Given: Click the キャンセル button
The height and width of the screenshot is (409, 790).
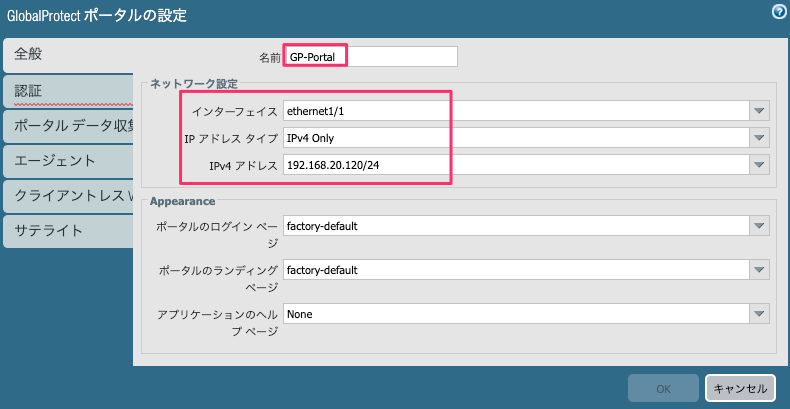Looking at the screenshot, I should (740, 388).
